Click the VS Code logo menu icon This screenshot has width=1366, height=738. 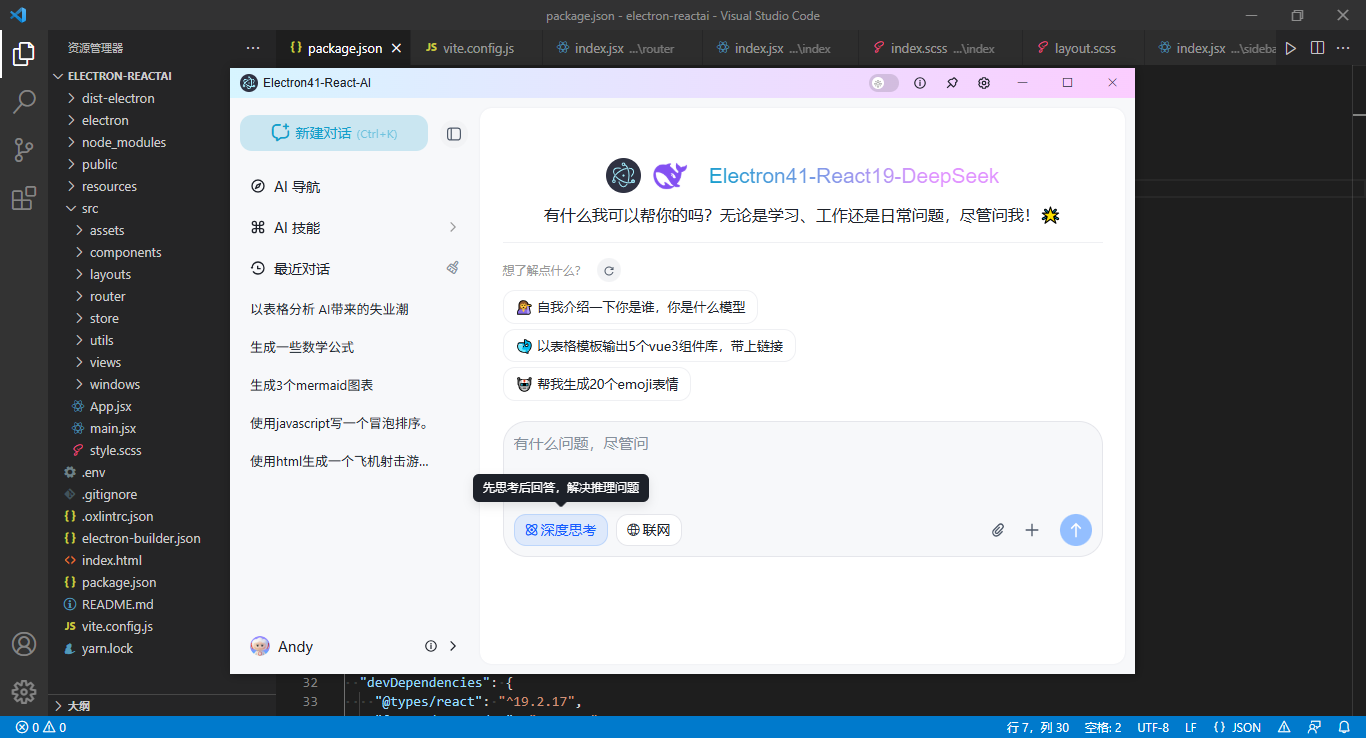click(x=17, y=15)
